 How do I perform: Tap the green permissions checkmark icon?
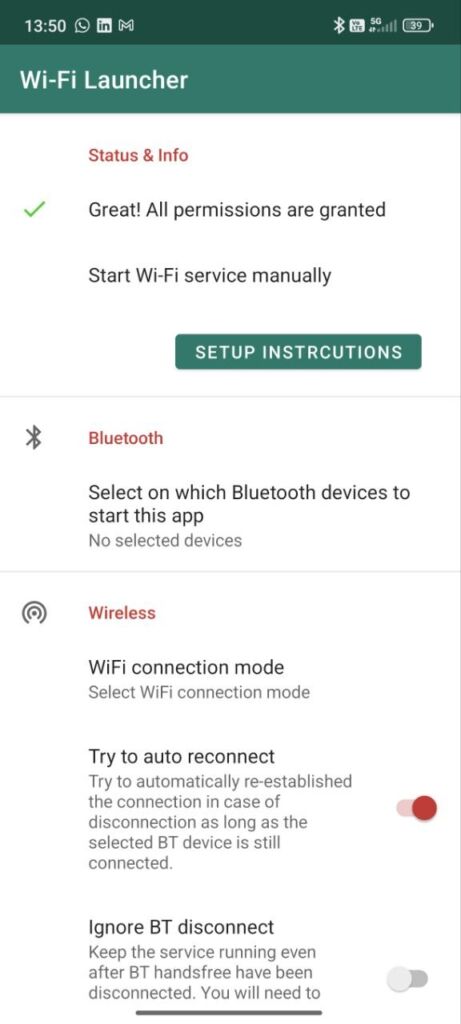point(34,210)
